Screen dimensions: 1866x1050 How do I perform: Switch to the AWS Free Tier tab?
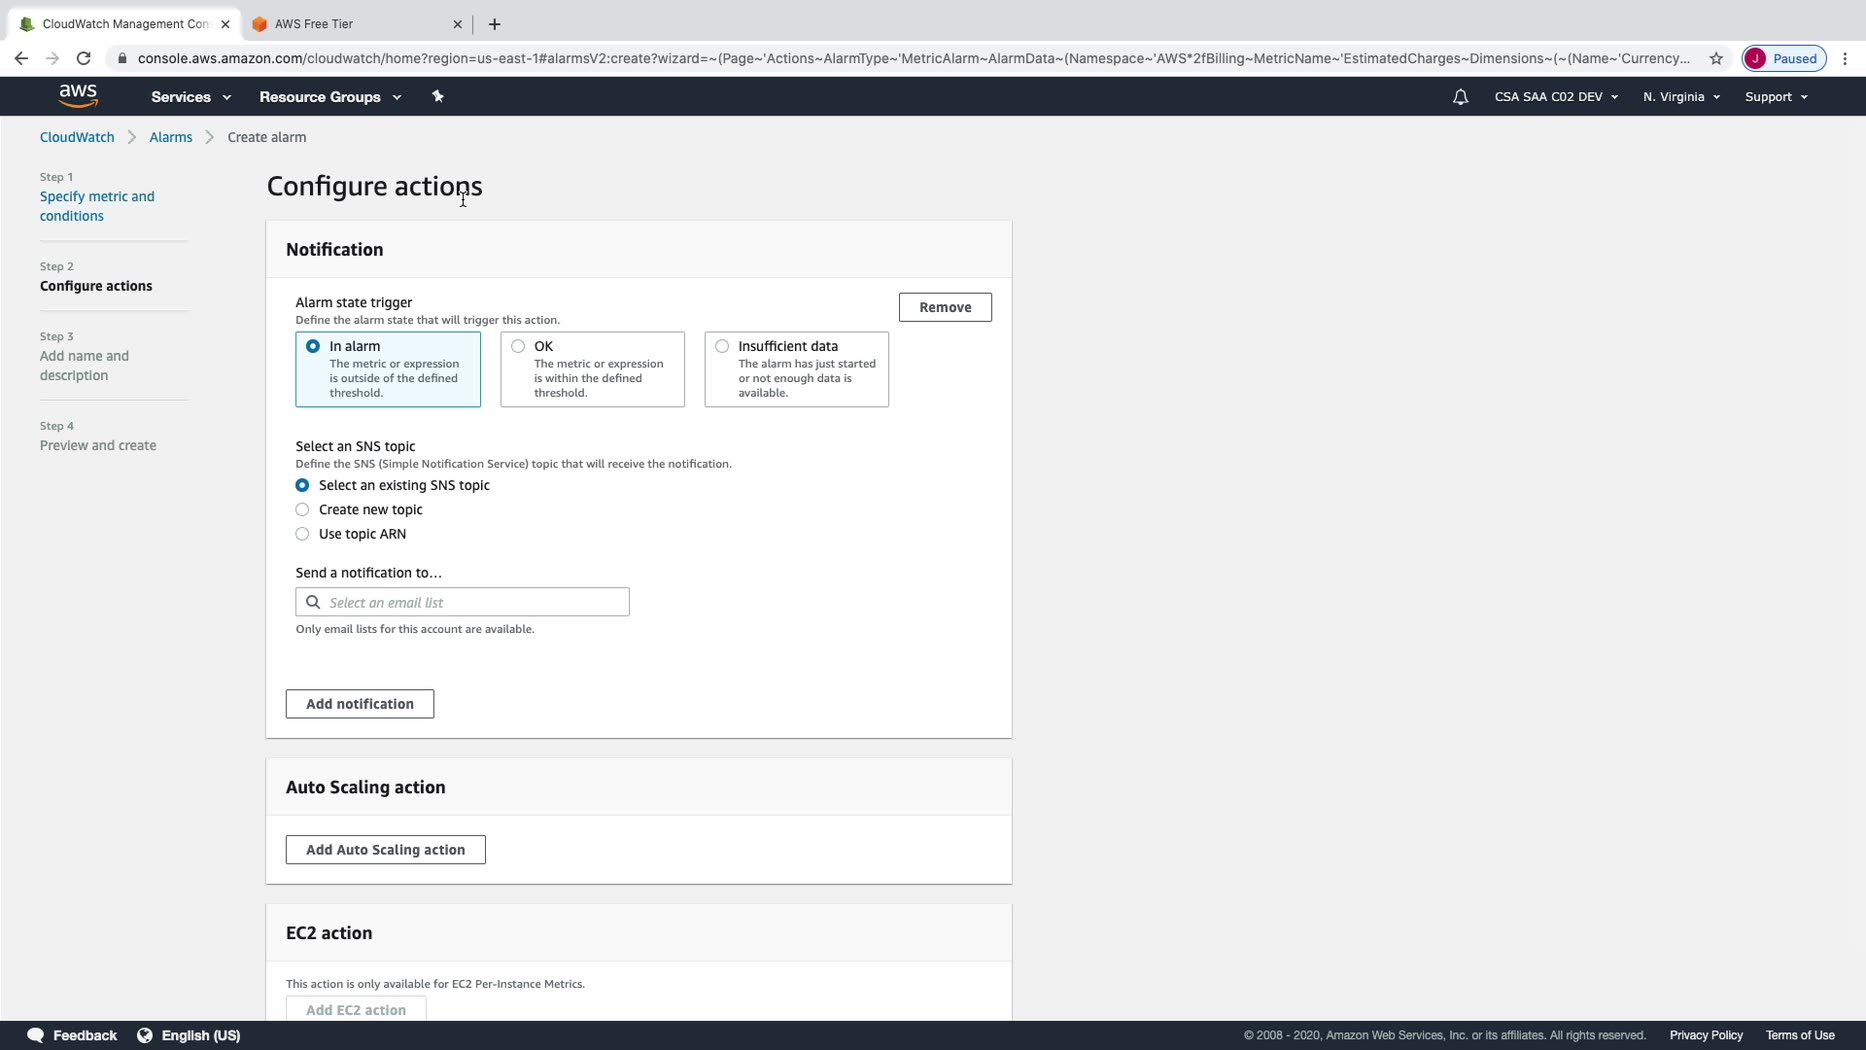(x=356, y=24)
